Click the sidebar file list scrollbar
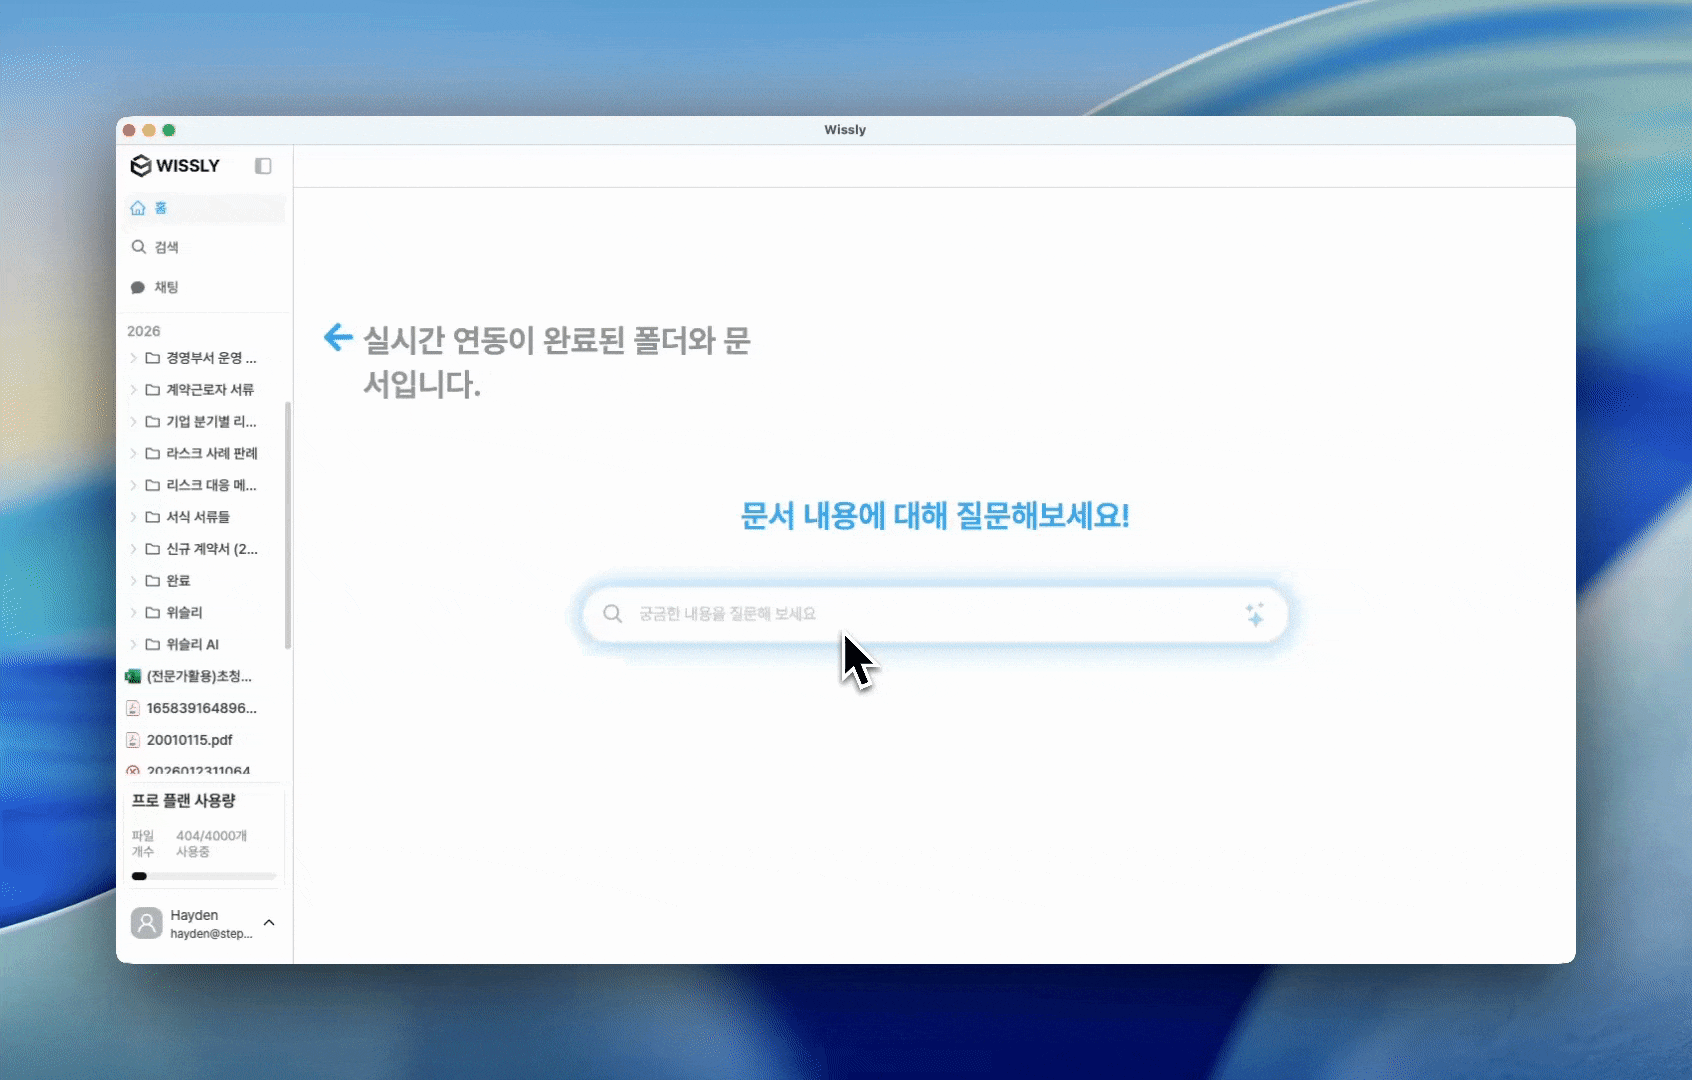 click(x=288, y=525)
